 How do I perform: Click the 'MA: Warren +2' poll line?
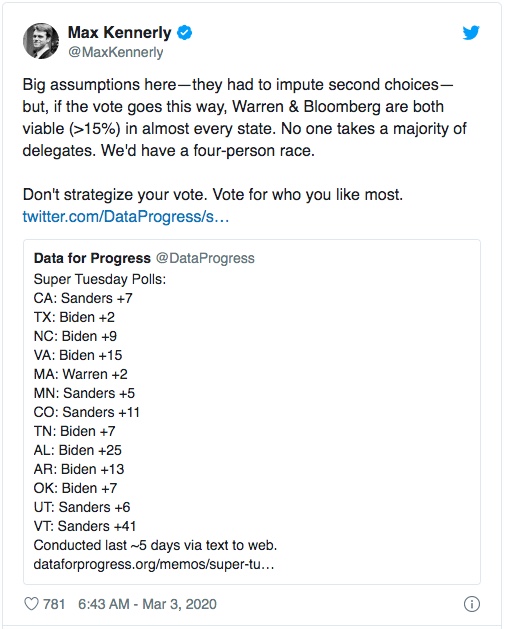tap(81, 374)
